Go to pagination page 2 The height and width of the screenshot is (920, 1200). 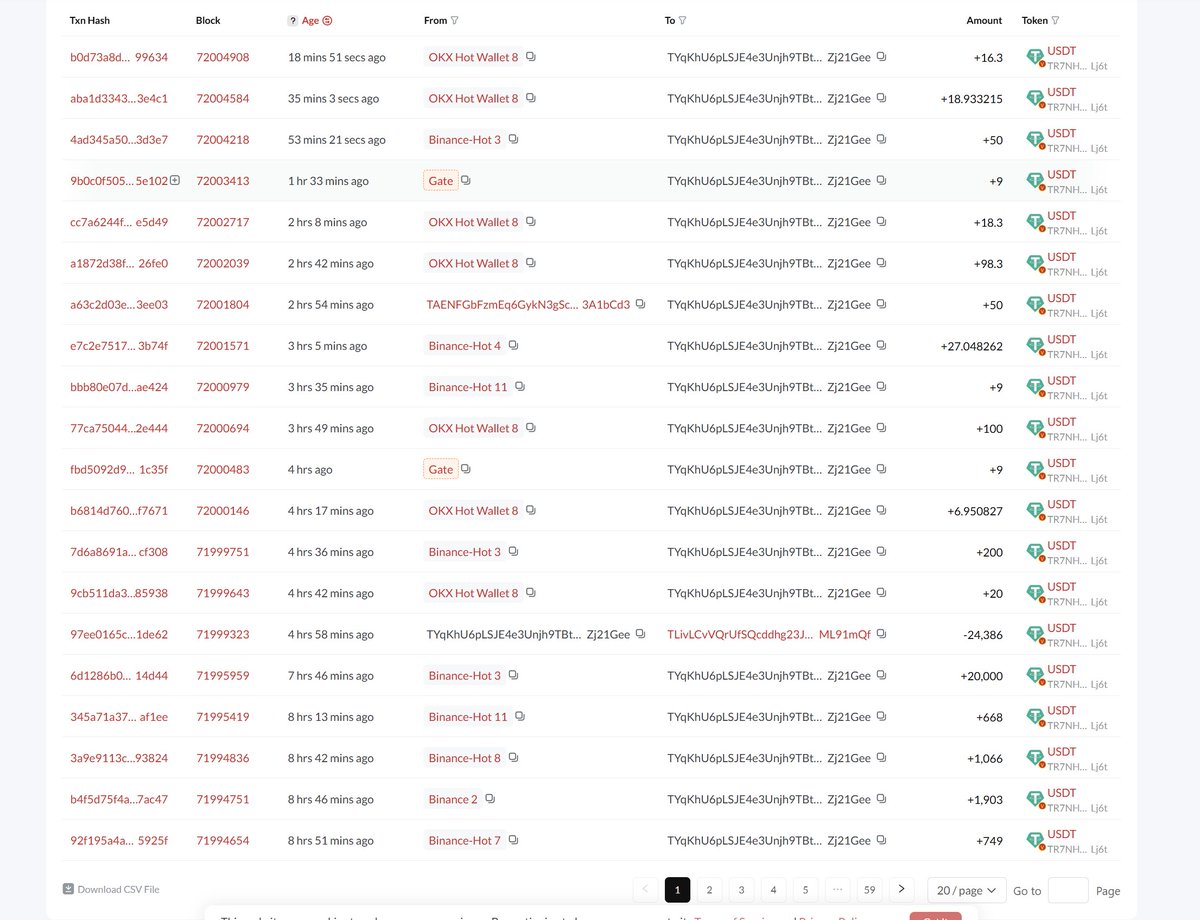click(709, 890)
